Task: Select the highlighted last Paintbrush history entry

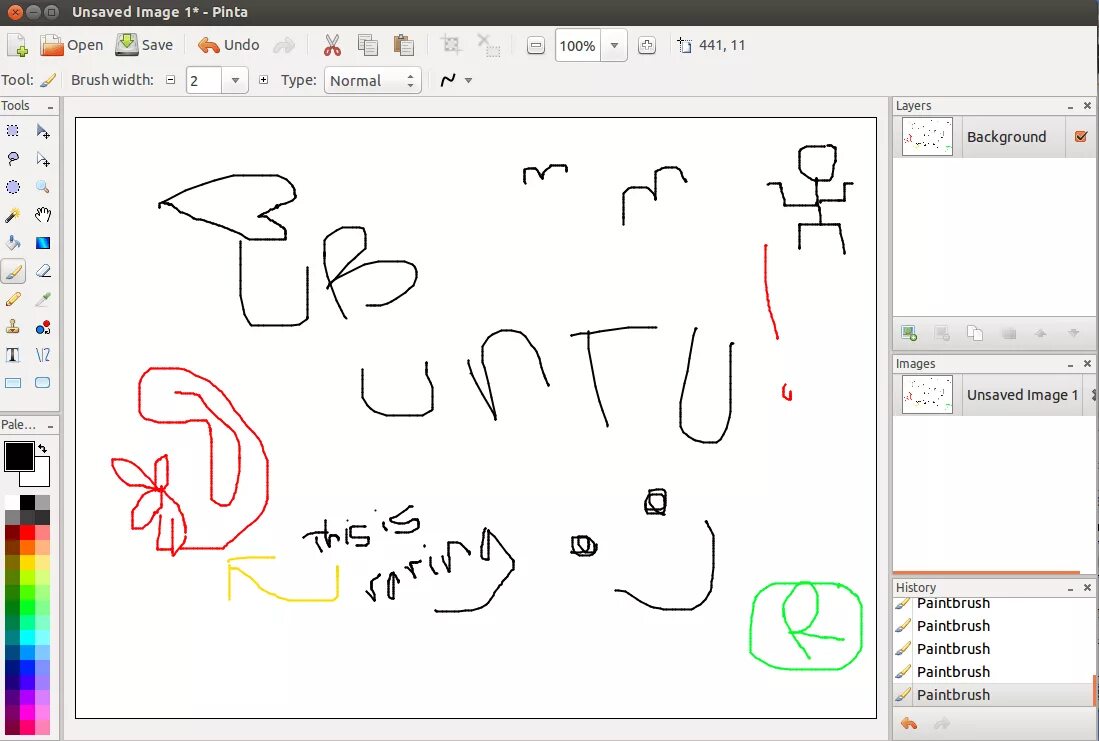Action: tap(992, 695)
